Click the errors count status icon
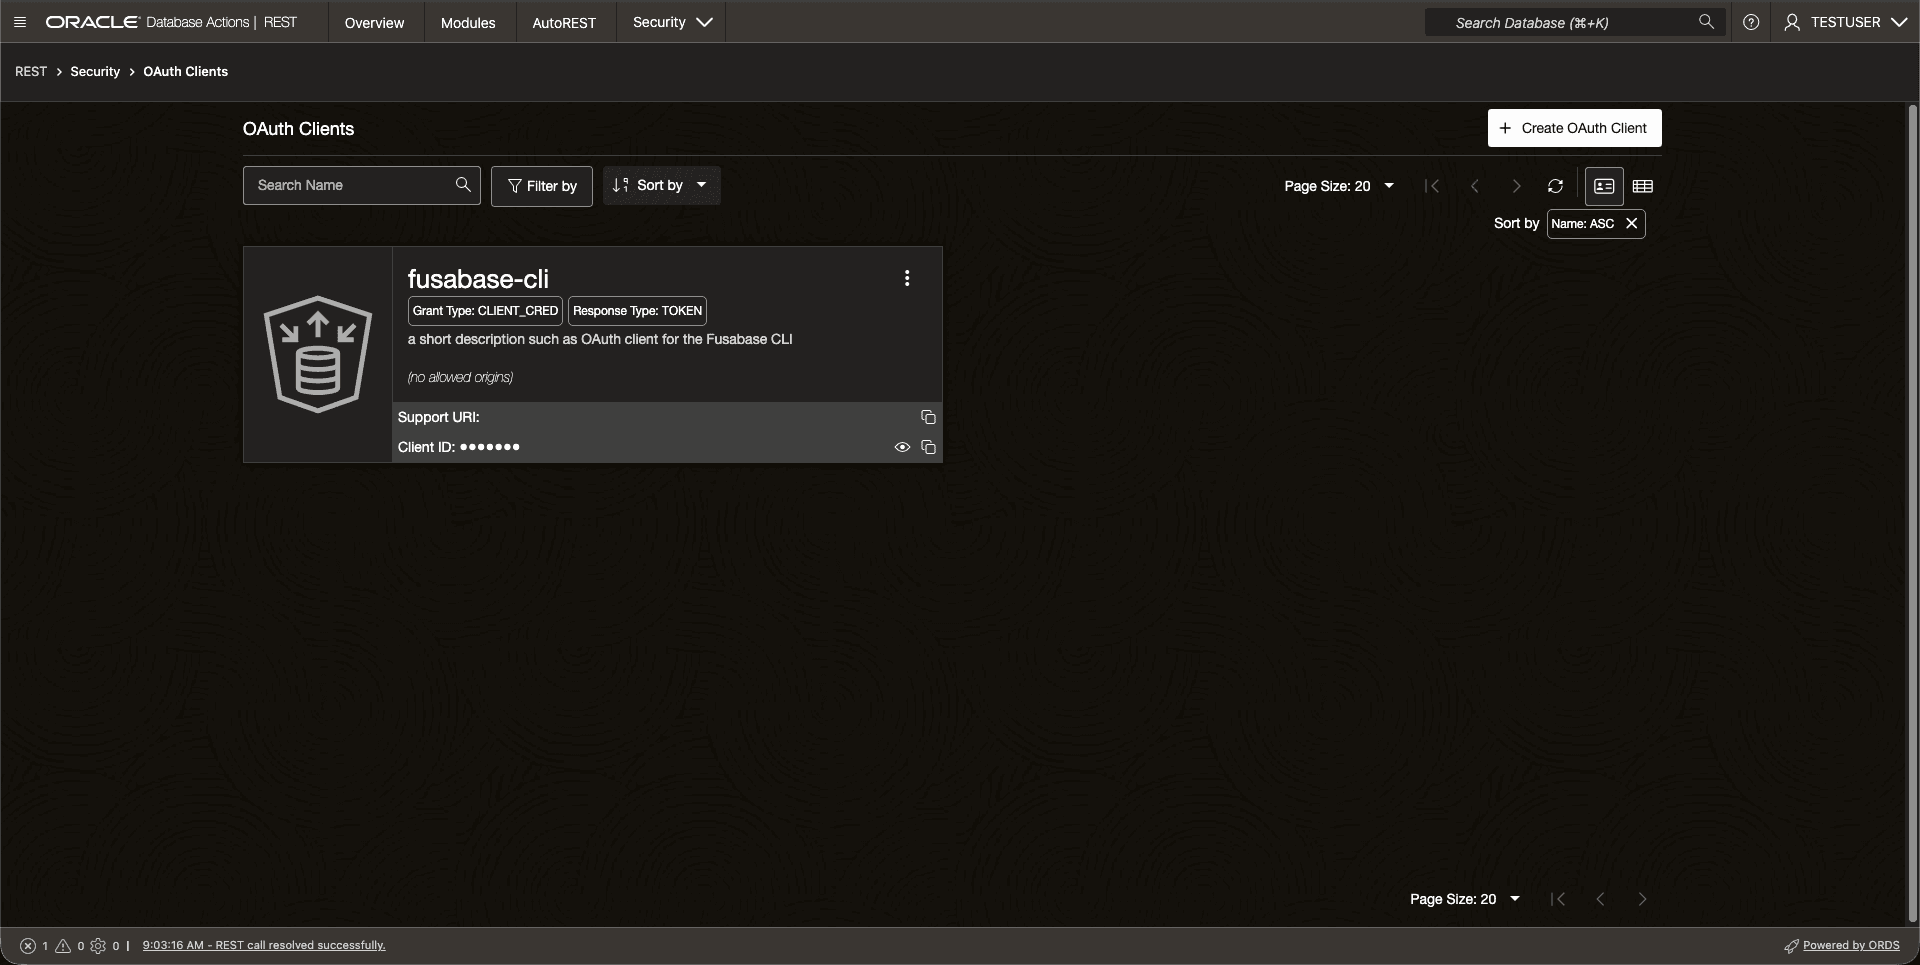This screenshot has height=965, width=1920. pos(28,945)
